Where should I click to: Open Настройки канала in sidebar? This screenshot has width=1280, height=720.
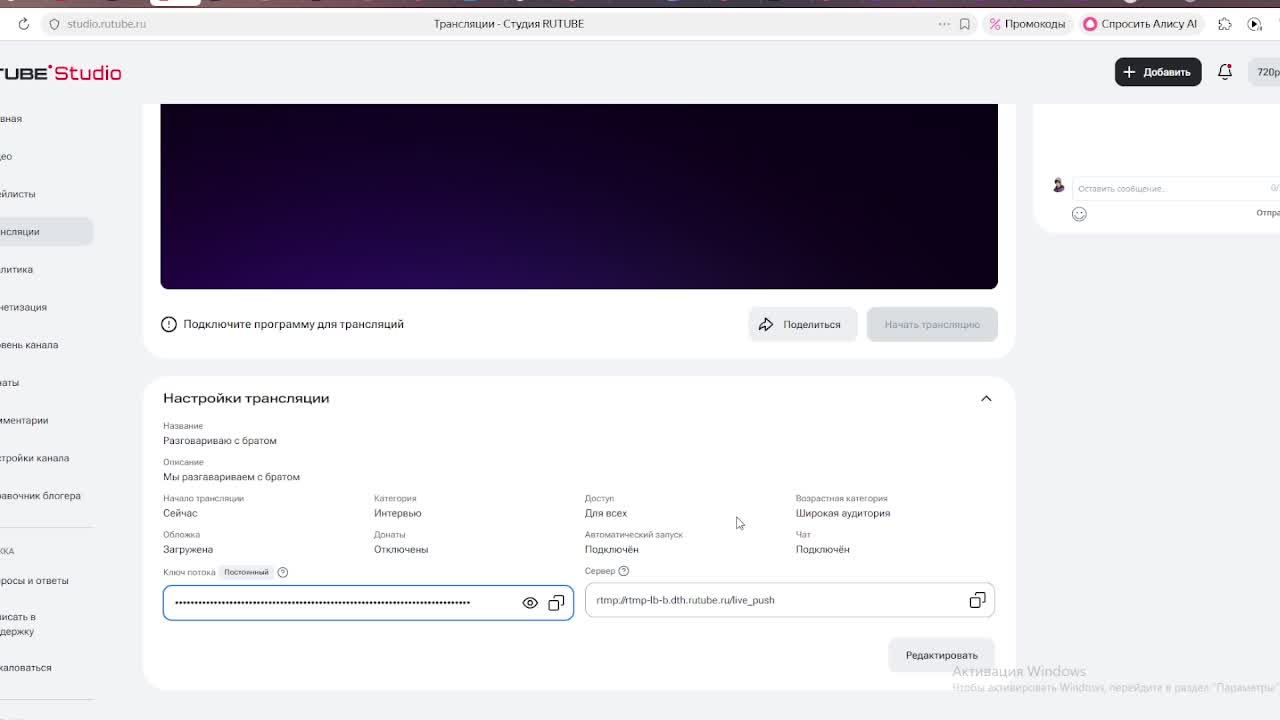click(x=34, y=458)
